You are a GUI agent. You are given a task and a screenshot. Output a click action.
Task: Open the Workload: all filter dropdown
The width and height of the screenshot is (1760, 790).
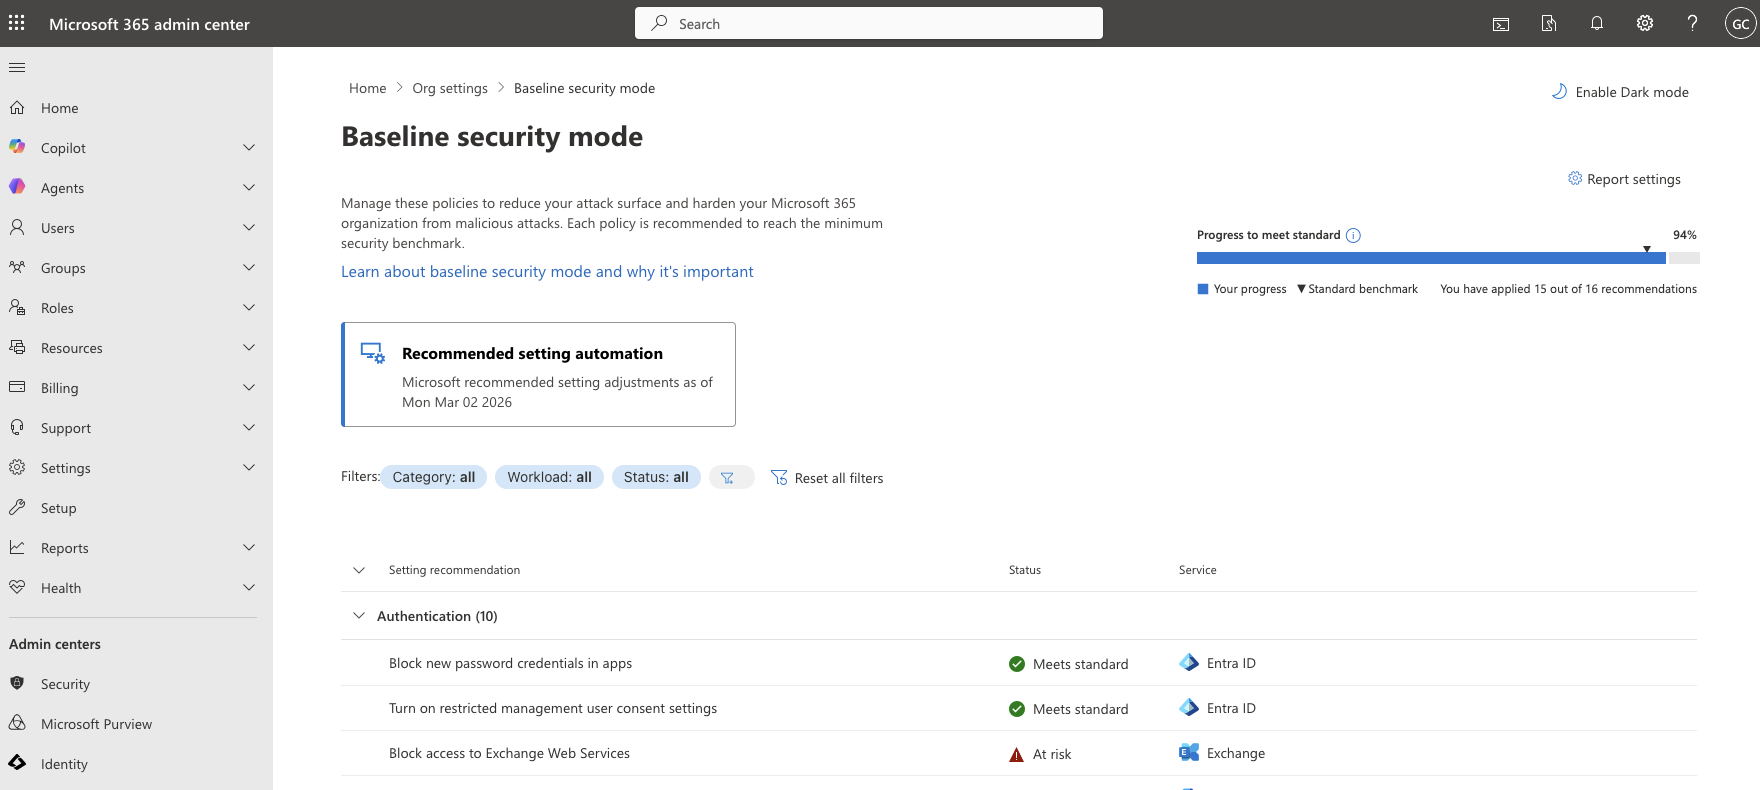point(549,478)
